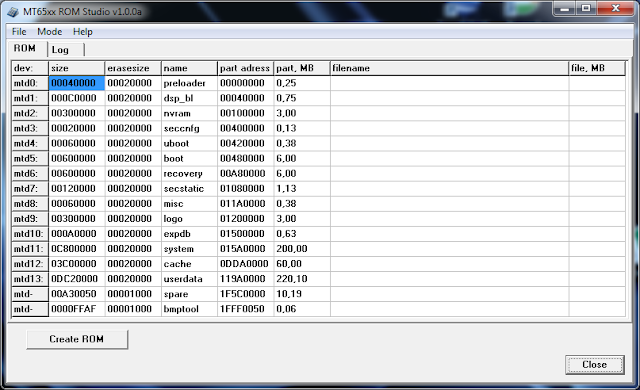
Task: Select the 'expdb' name cell
Action: [x=189, y=234]
